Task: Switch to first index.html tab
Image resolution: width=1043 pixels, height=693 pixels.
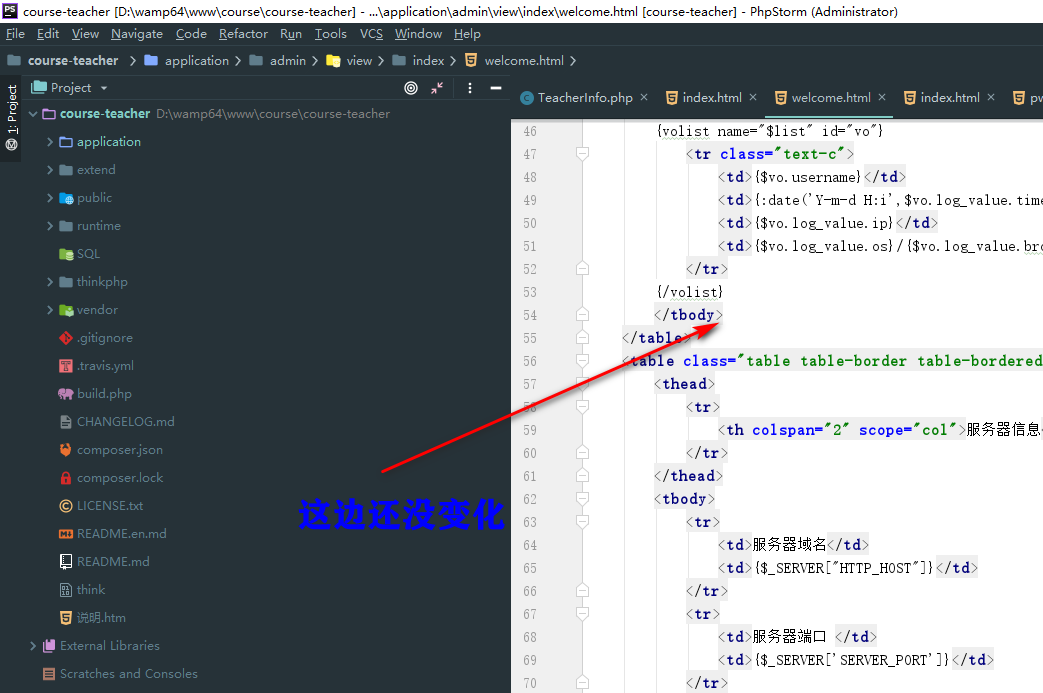Action: point(712,98)
